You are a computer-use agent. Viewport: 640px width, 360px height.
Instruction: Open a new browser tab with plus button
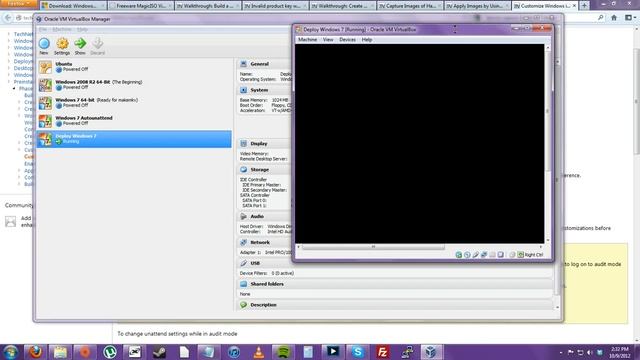point(584,6)
